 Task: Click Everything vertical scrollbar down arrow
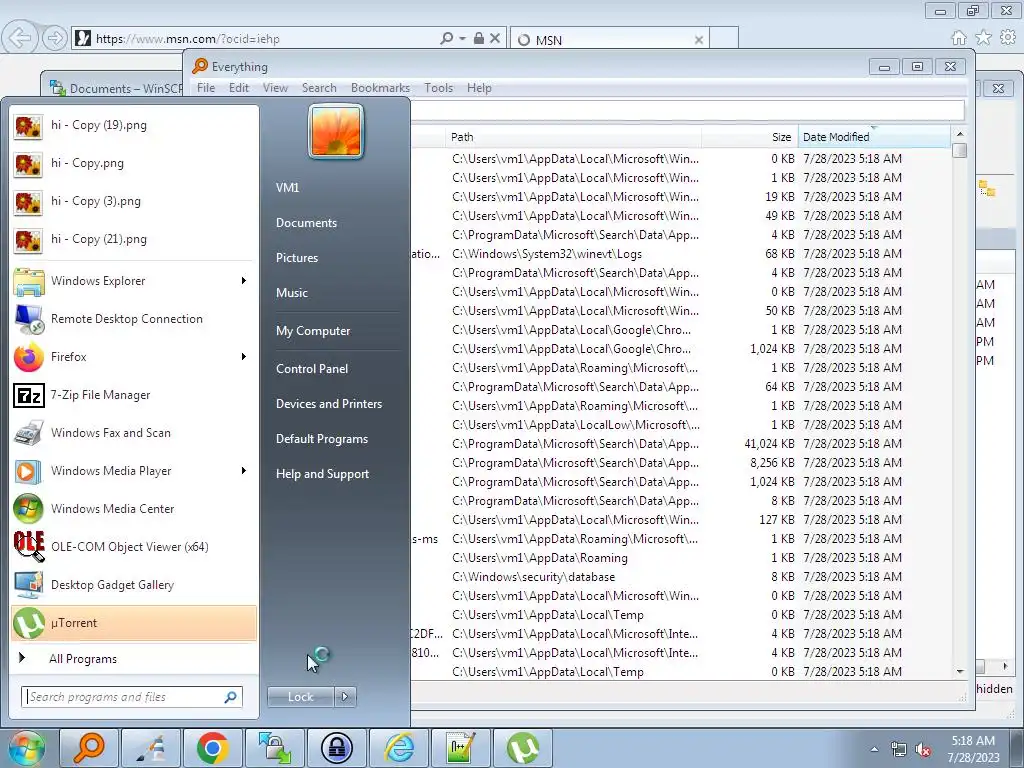tap(959, 671)
